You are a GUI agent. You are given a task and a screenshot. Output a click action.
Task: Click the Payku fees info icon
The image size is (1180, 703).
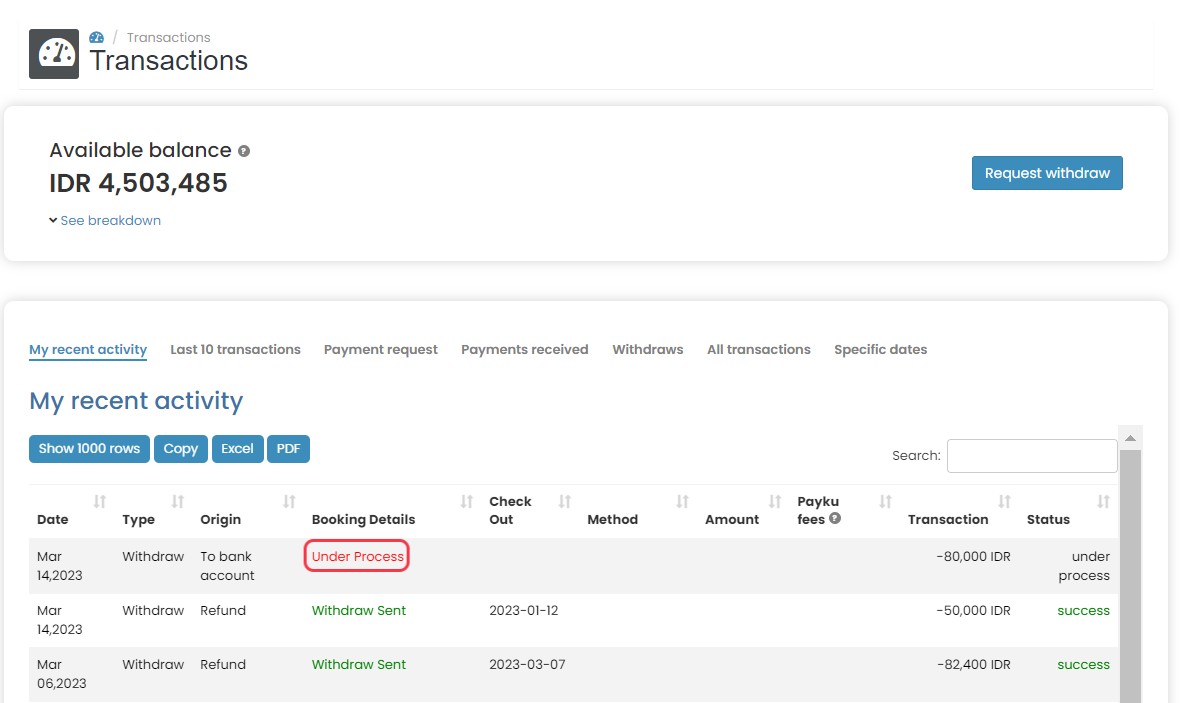pos(835,518)
